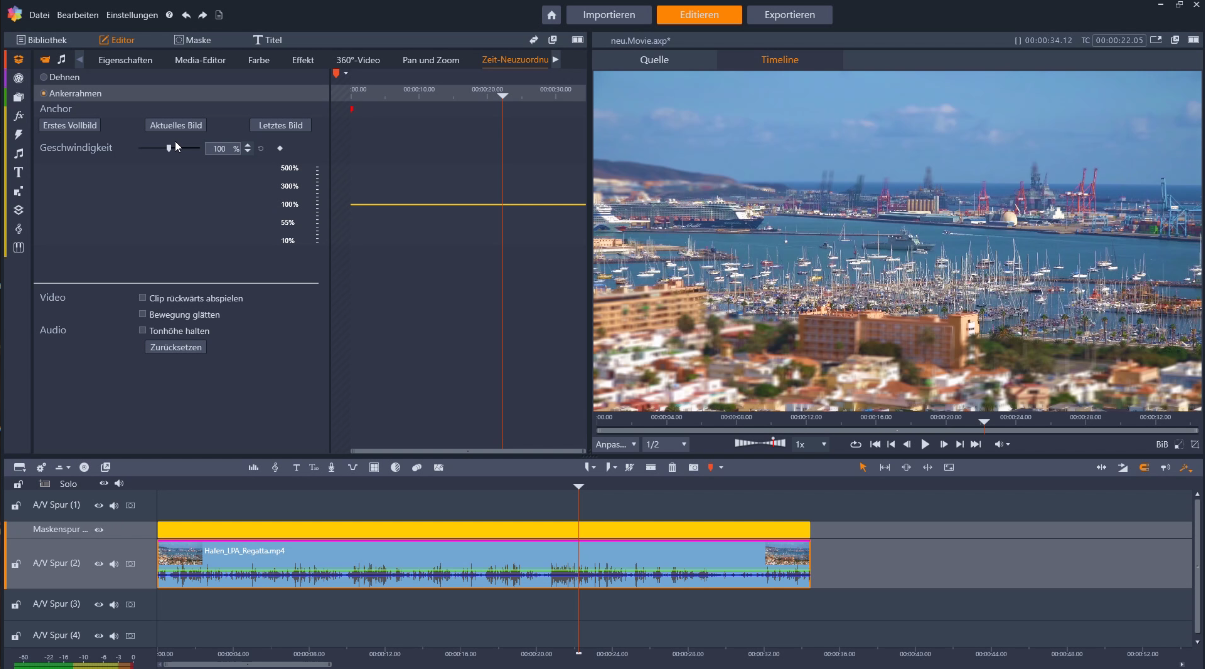1205x669 pixels.
Task: Click the Zurücksetzen button
Action: point(177,346)
